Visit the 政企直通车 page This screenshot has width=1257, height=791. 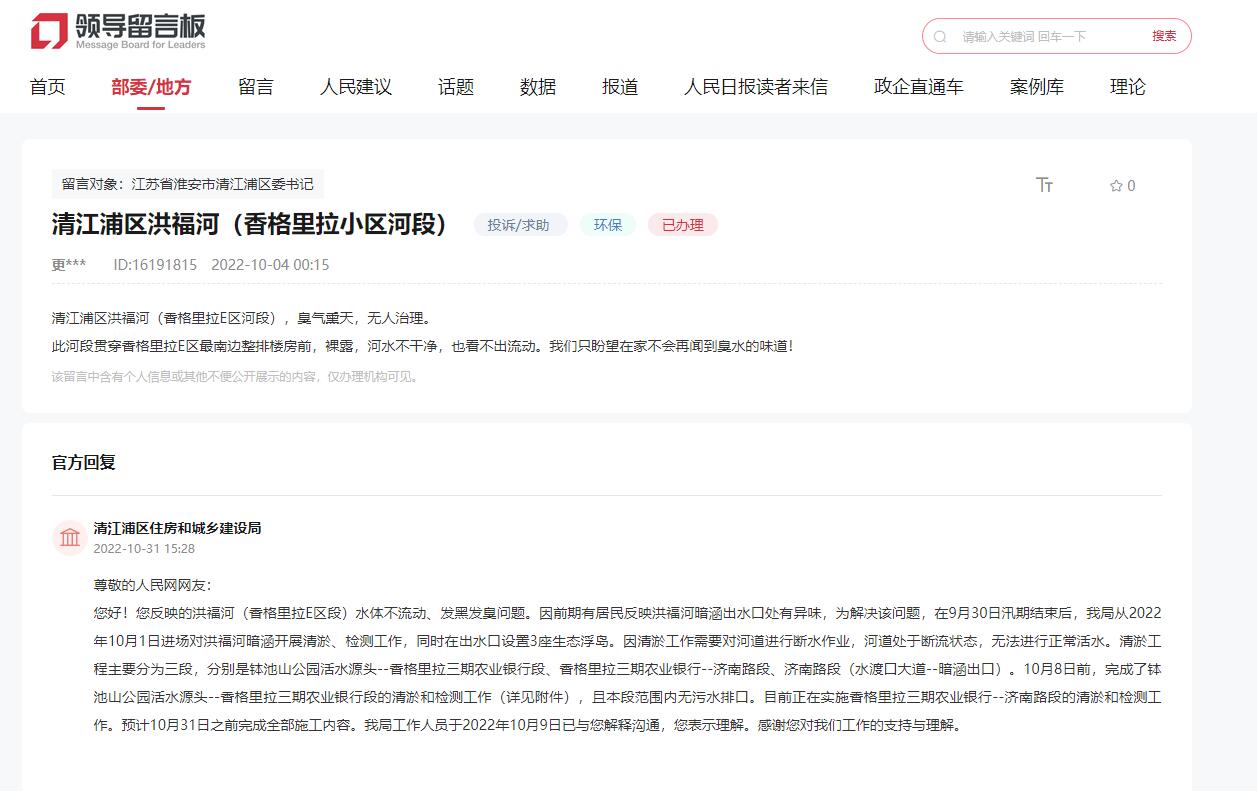pos(918,87)
